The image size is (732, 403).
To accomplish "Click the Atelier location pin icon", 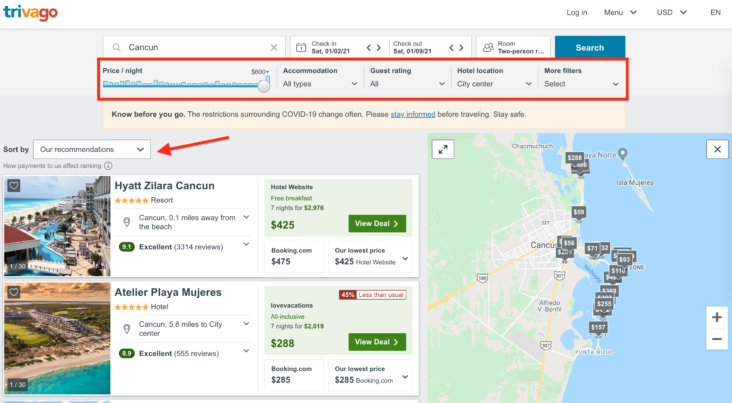I will pyautogui.click(x=127, y=329).
